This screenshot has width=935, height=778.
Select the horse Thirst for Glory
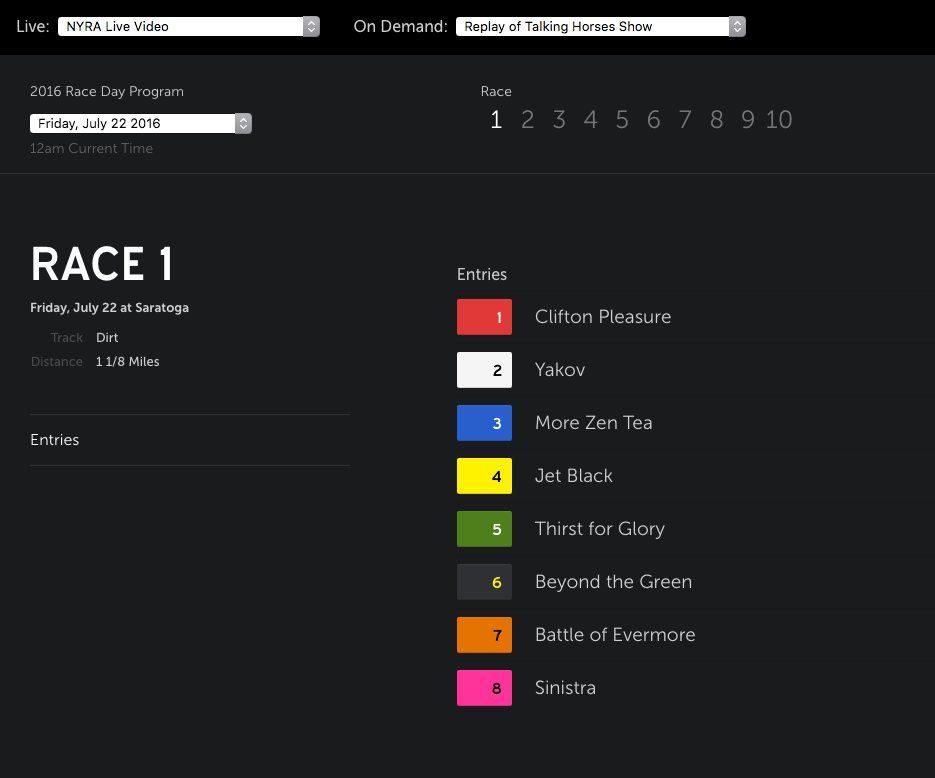click(x=599, y=529)
